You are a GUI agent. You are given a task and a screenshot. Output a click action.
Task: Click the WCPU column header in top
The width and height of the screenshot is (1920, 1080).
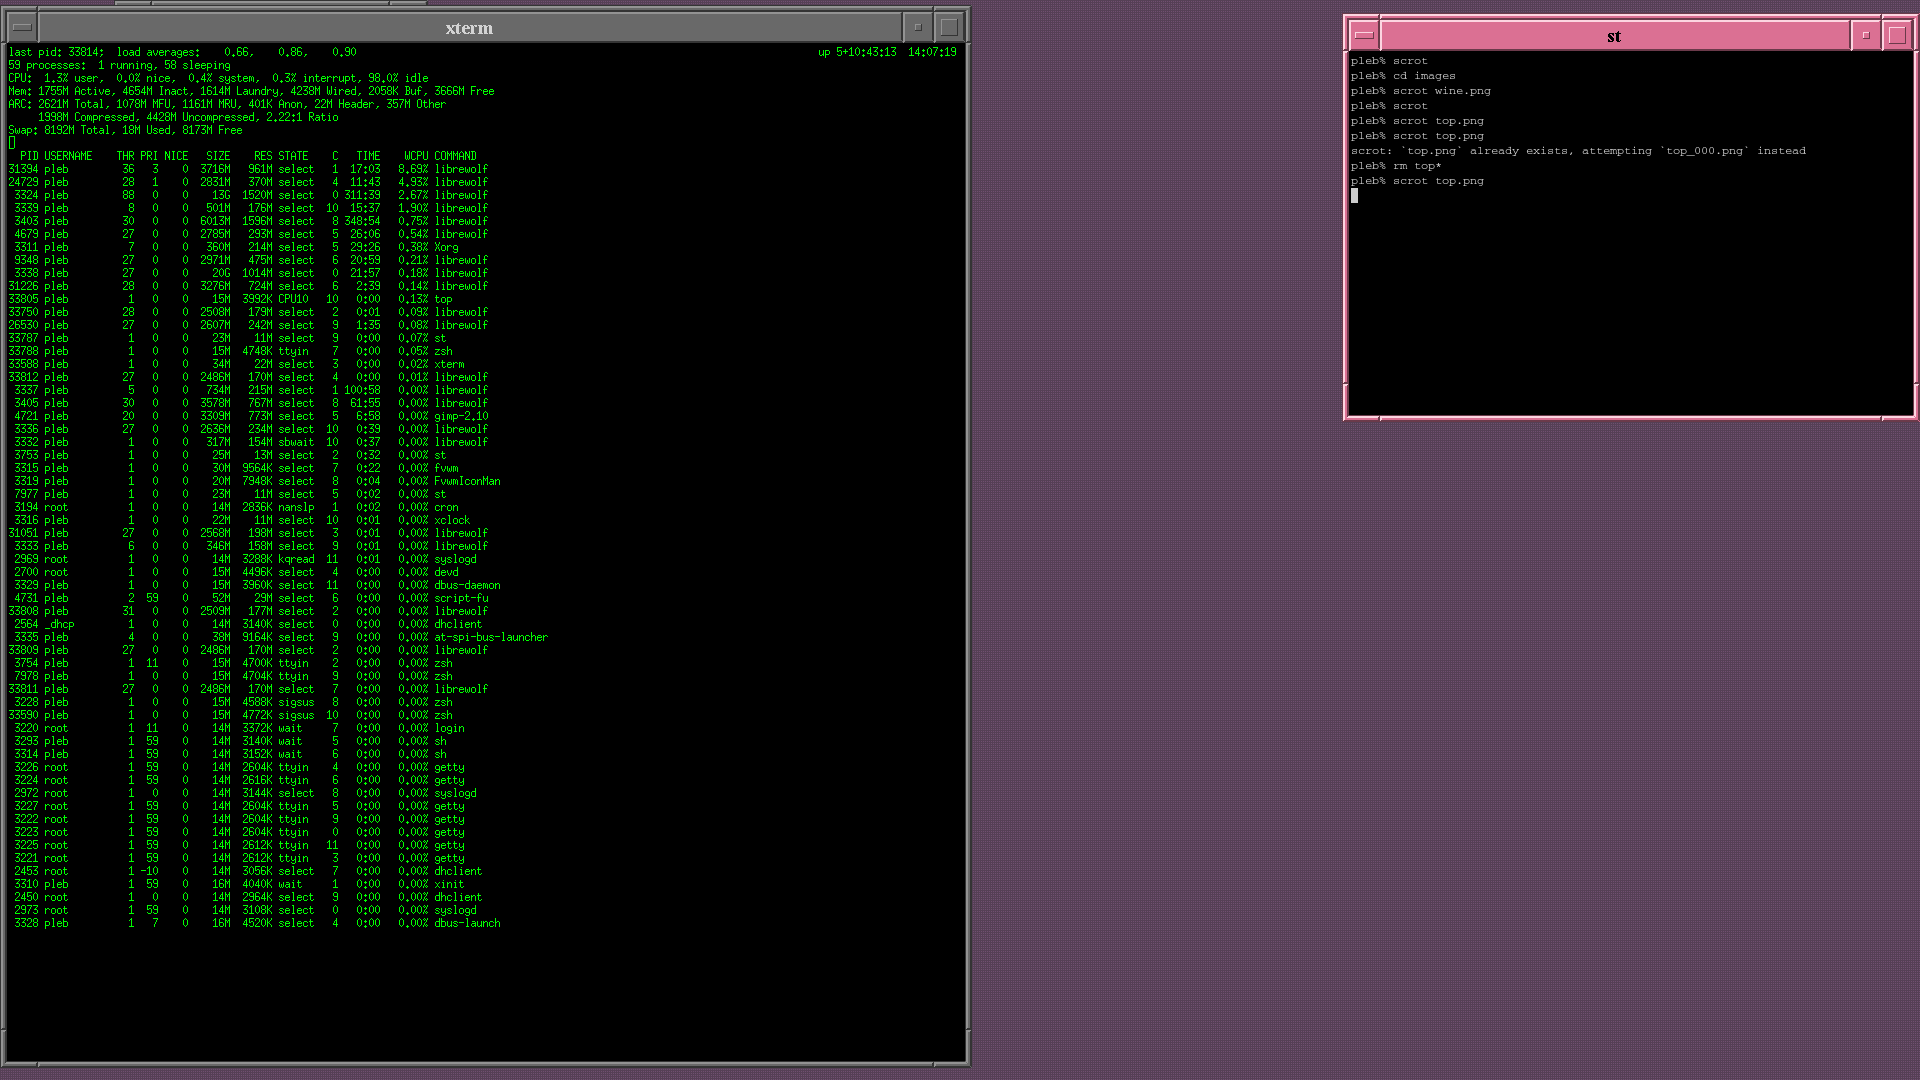click(415, 156)
